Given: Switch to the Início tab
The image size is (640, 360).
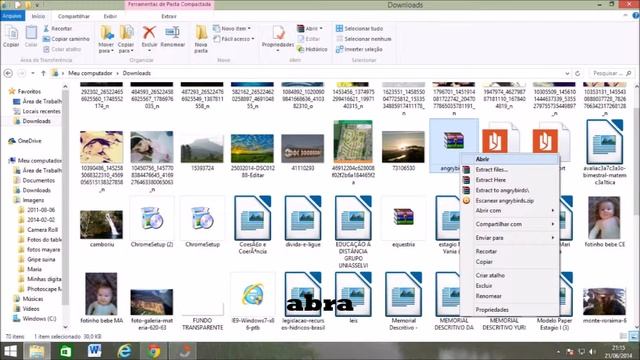Looking at the screenshot, I should pos(38,16).
